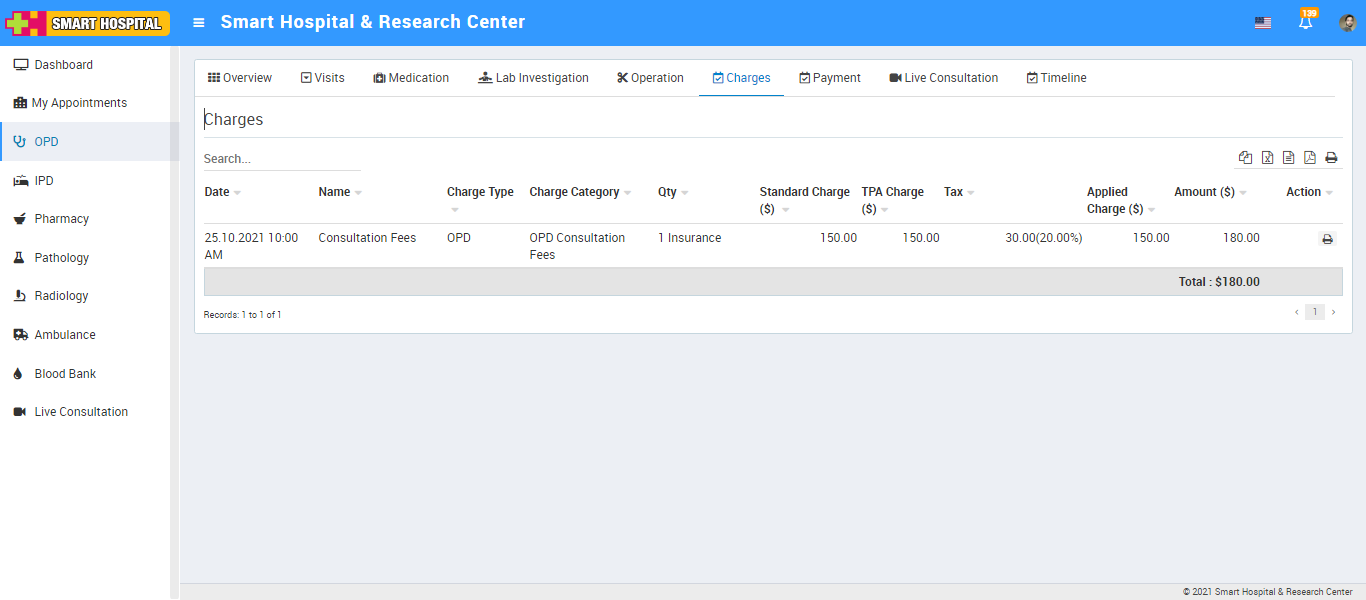
Task: Export charges as CSV file
Action: [1288, 158]
